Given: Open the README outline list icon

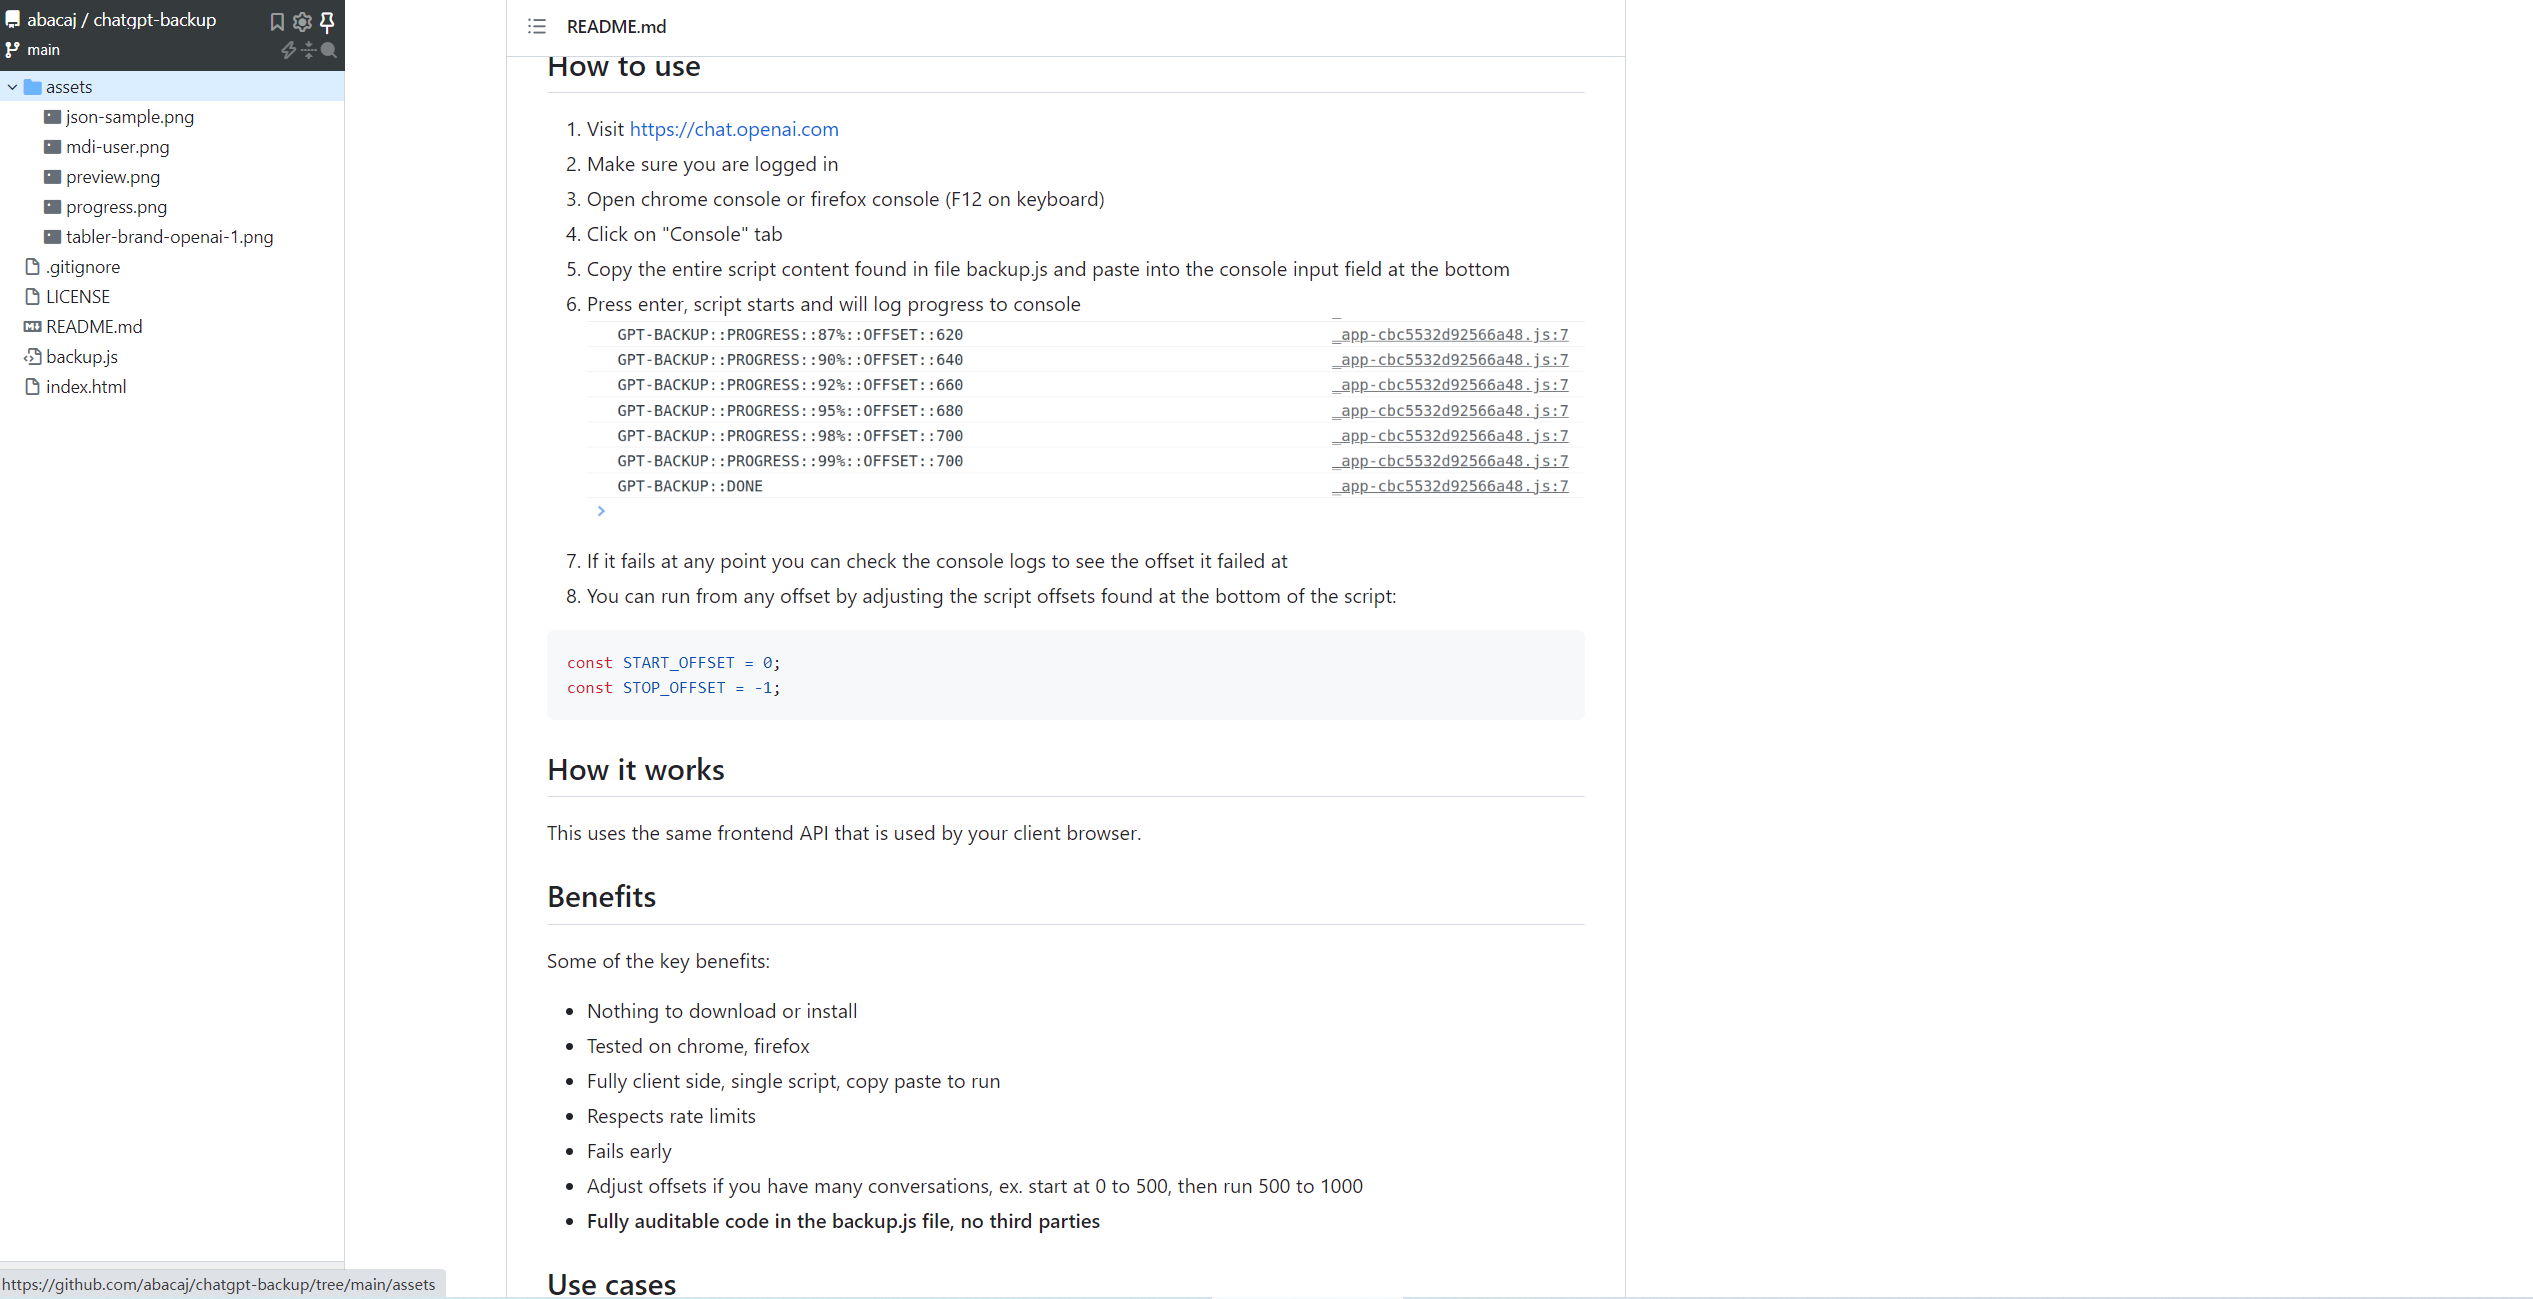Looking at the screenshot, I should click(x=537, y=27).
